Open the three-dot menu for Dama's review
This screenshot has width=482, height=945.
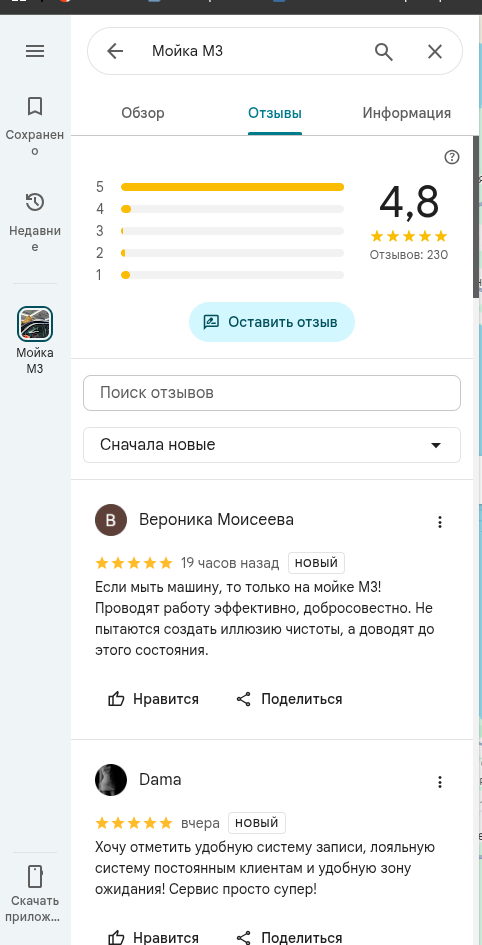tap(440, 782)
